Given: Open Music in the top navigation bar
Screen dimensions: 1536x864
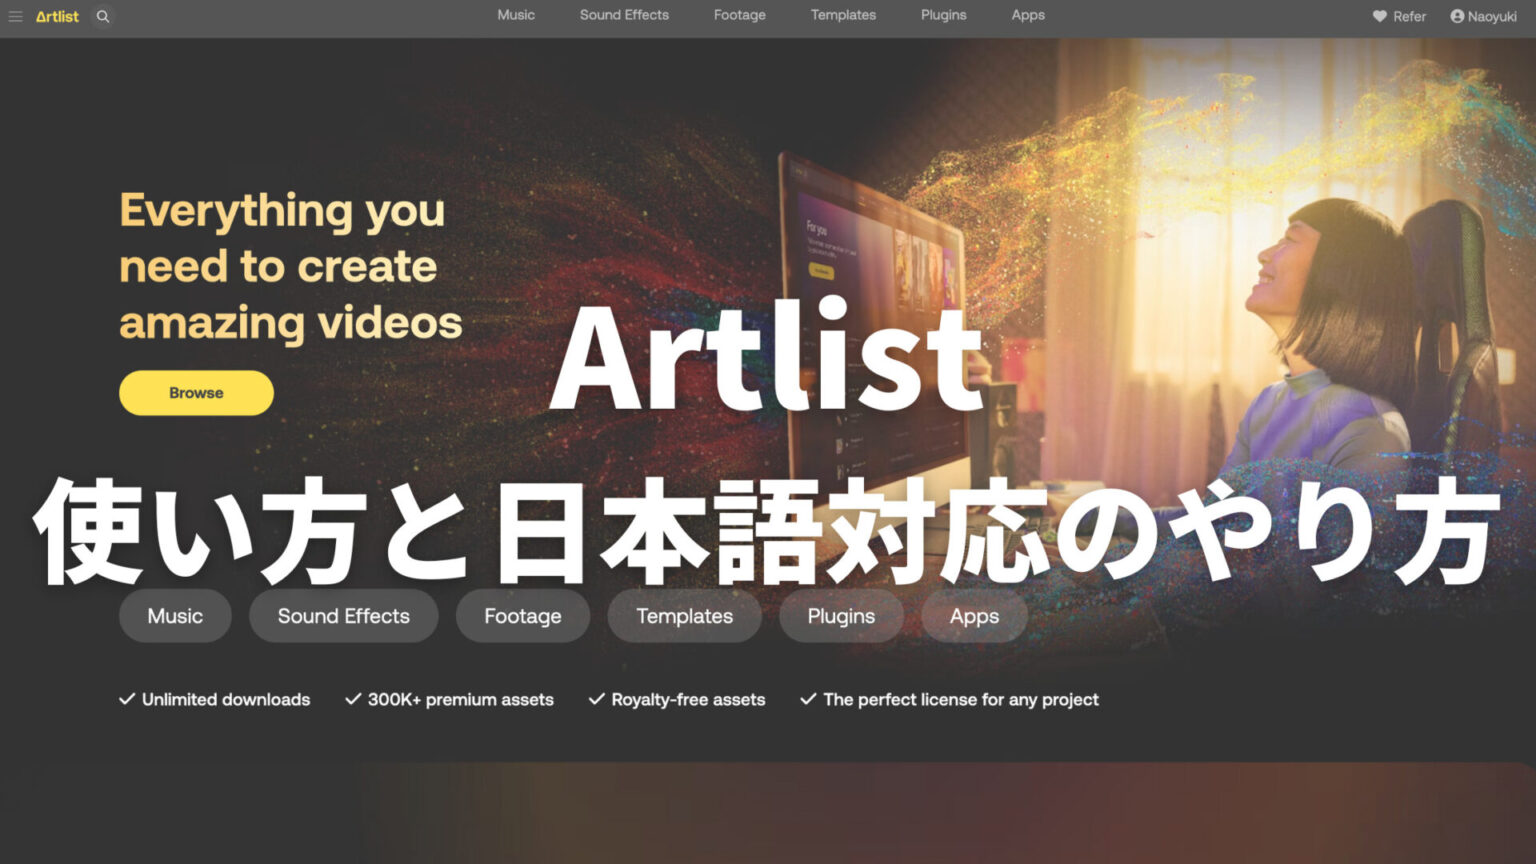Looking at the screenshot, I should tap(516, 15).
